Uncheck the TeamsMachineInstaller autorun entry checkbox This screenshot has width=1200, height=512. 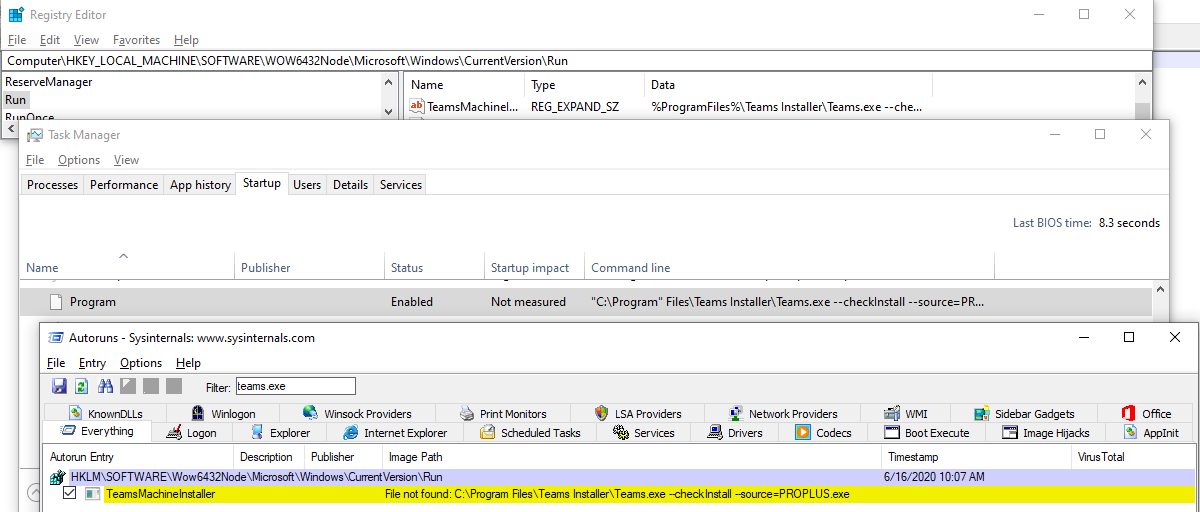click(69, 494)
